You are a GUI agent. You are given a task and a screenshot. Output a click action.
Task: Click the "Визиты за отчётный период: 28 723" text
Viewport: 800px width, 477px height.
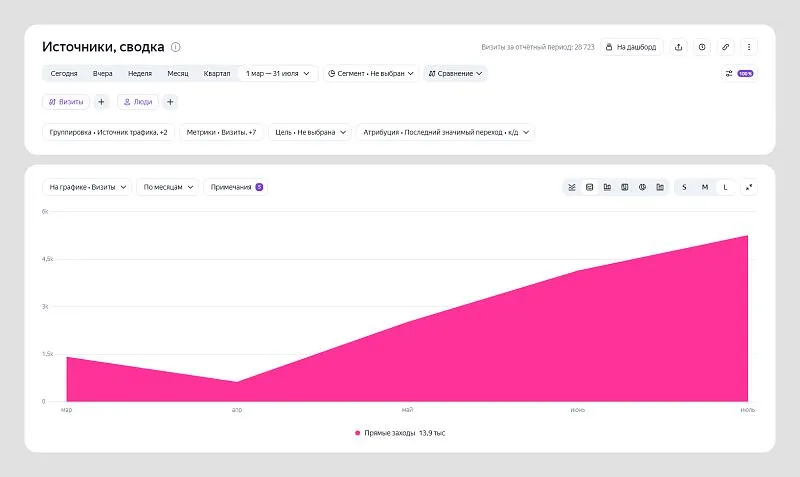[x=538, y=47]
